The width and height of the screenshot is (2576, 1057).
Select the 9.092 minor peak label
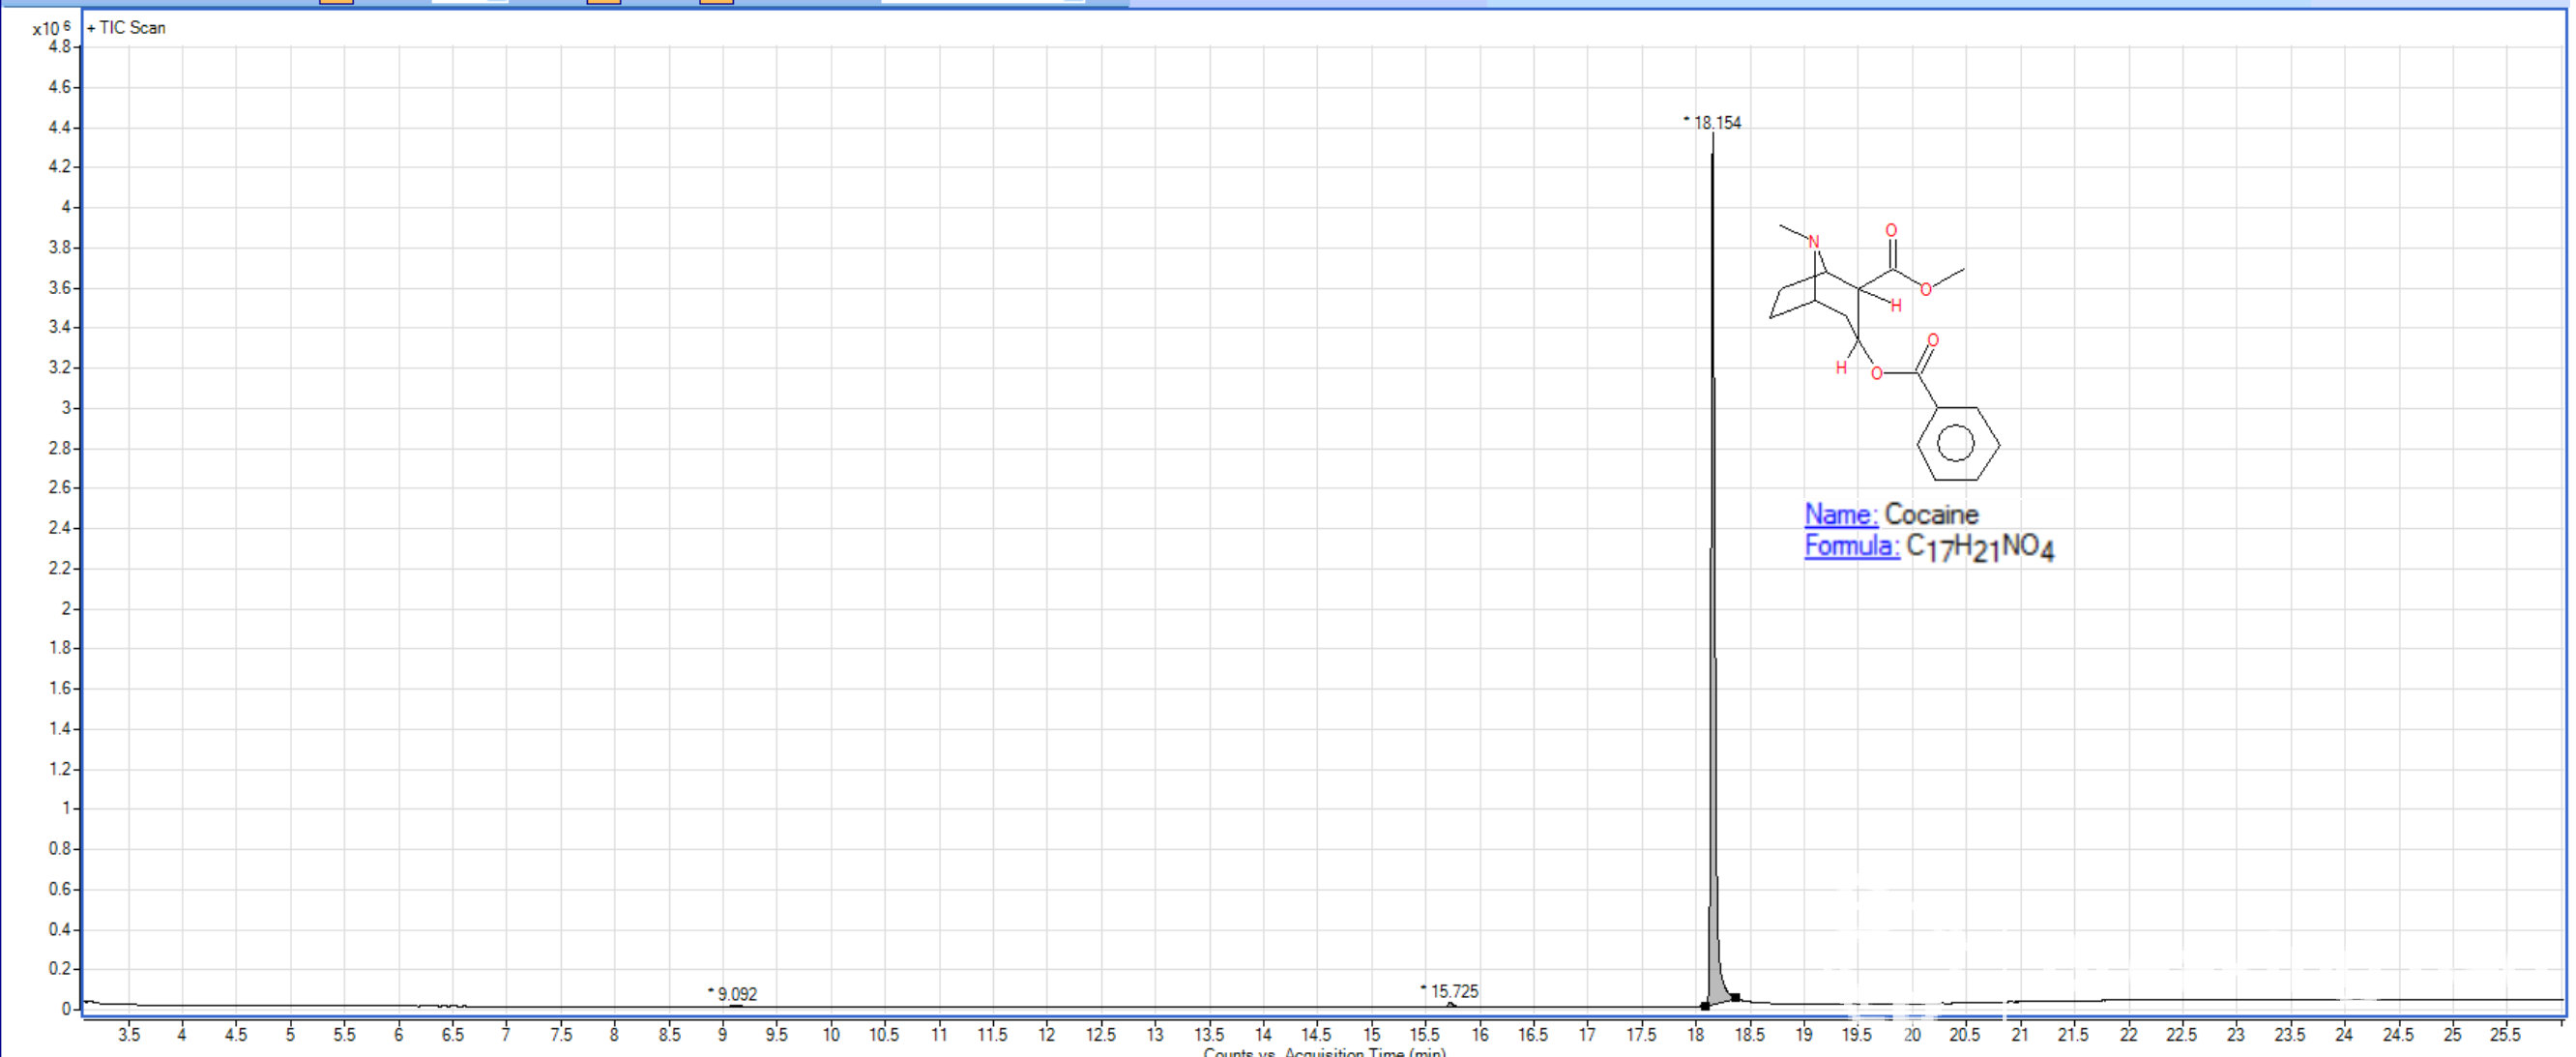737,994
